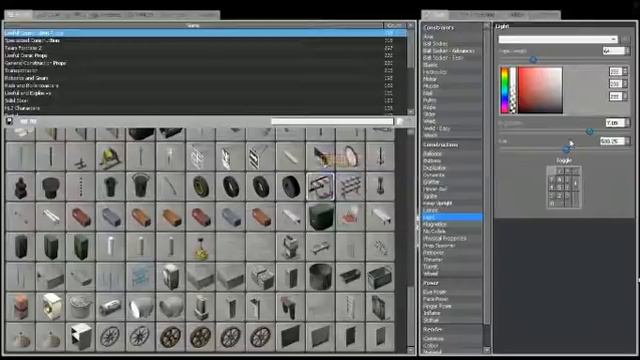Choose the Elastic constraint tool
Image resolution: width=640 pixels, height=360 pixels.
coord(451,65)
